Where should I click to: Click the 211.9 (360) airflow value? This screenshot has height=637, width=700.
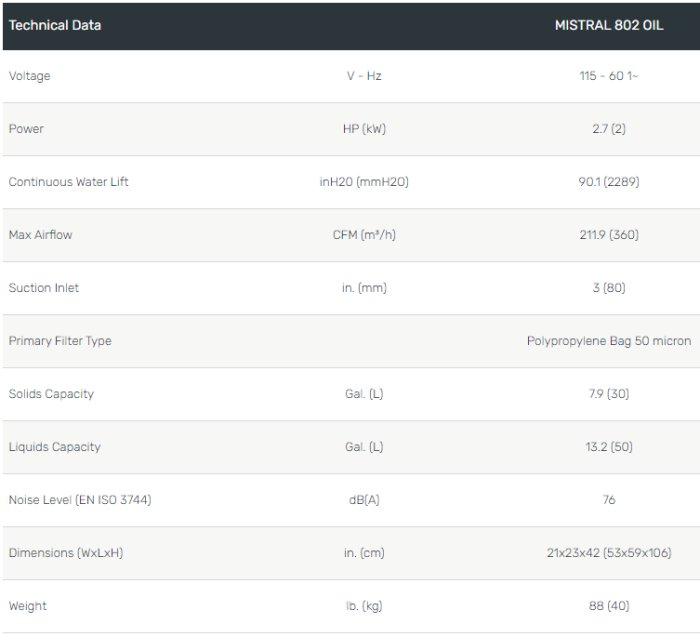coord(608,235)
